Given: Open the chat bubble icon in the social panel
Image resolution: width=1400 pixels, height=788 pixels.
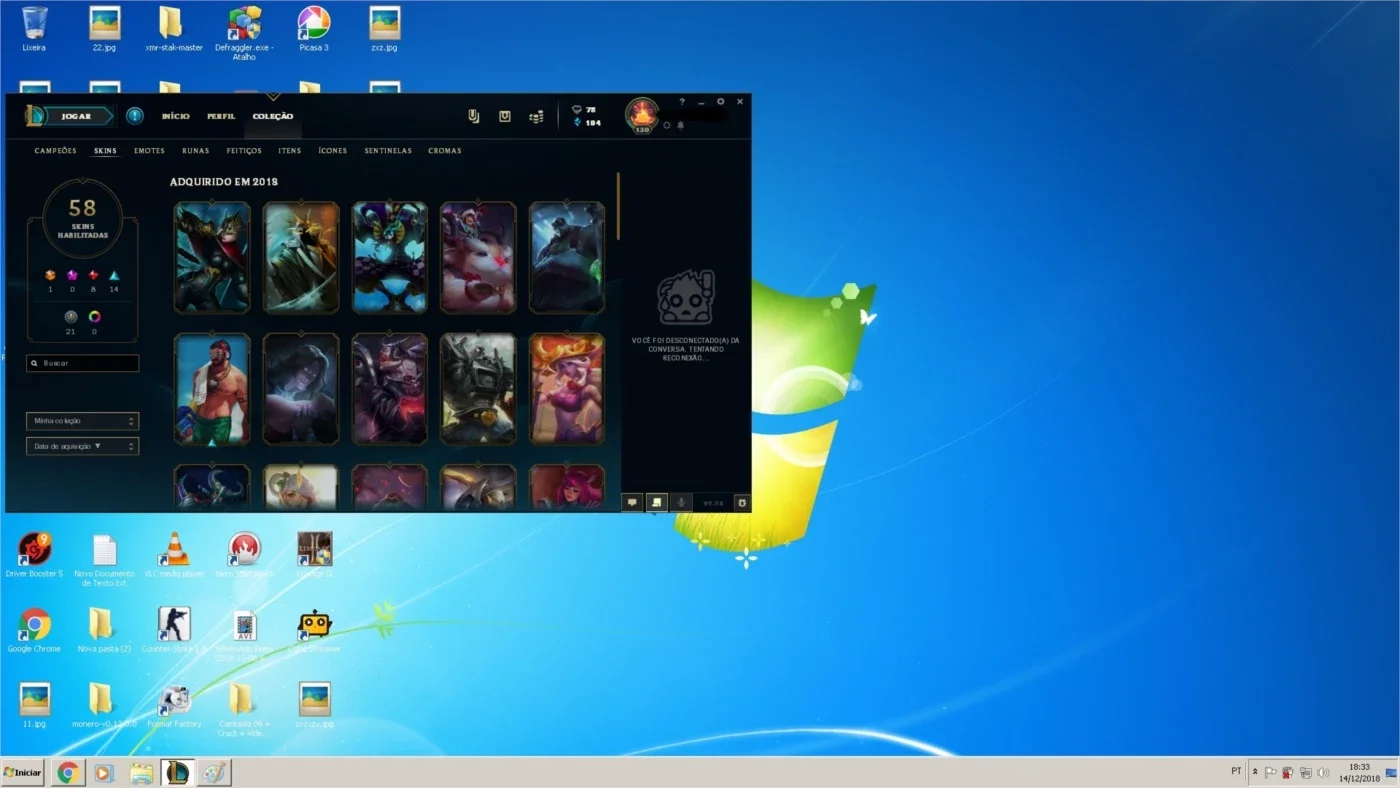Looking at the screenshot, I should [632, 503].
